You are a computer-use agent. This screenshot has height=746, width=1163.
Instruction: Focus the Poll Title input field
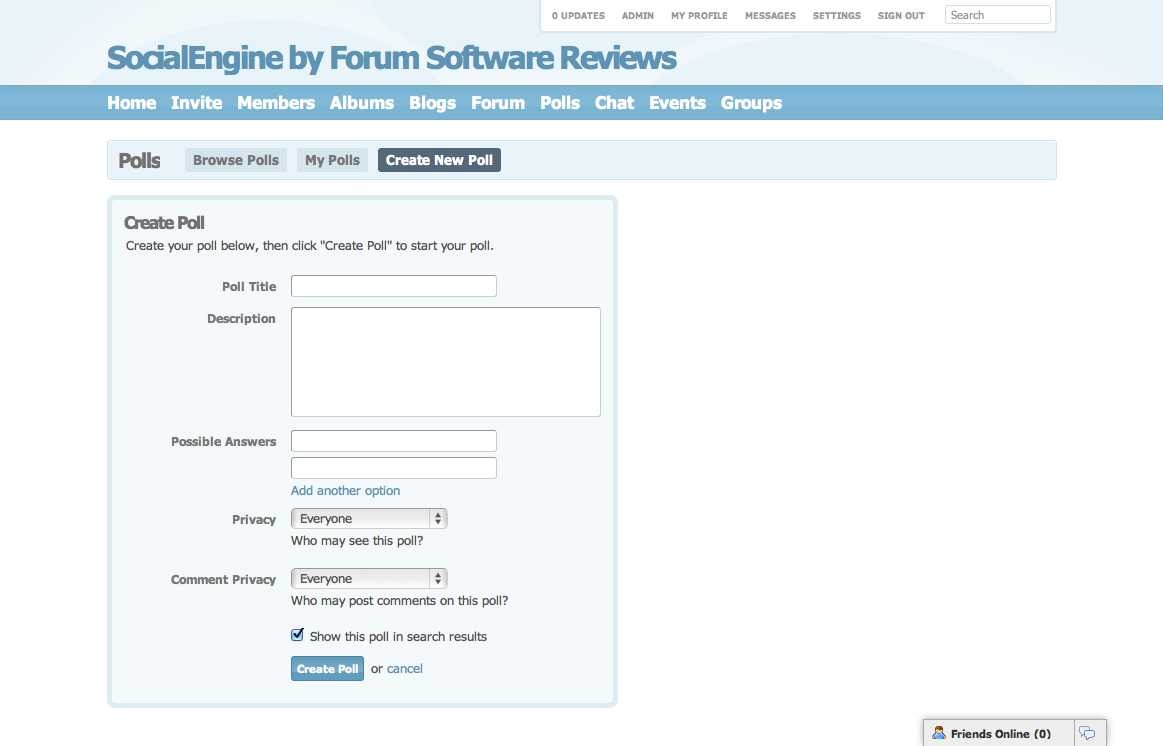point(394,286)
